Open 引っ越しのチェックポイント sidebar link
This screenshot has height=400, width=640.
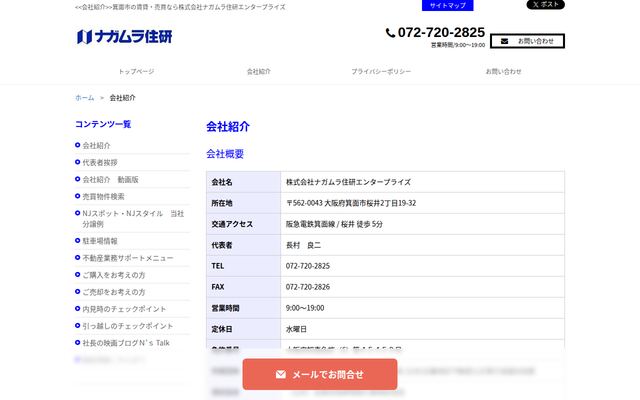pyautogui.click(x=128, y=326)
